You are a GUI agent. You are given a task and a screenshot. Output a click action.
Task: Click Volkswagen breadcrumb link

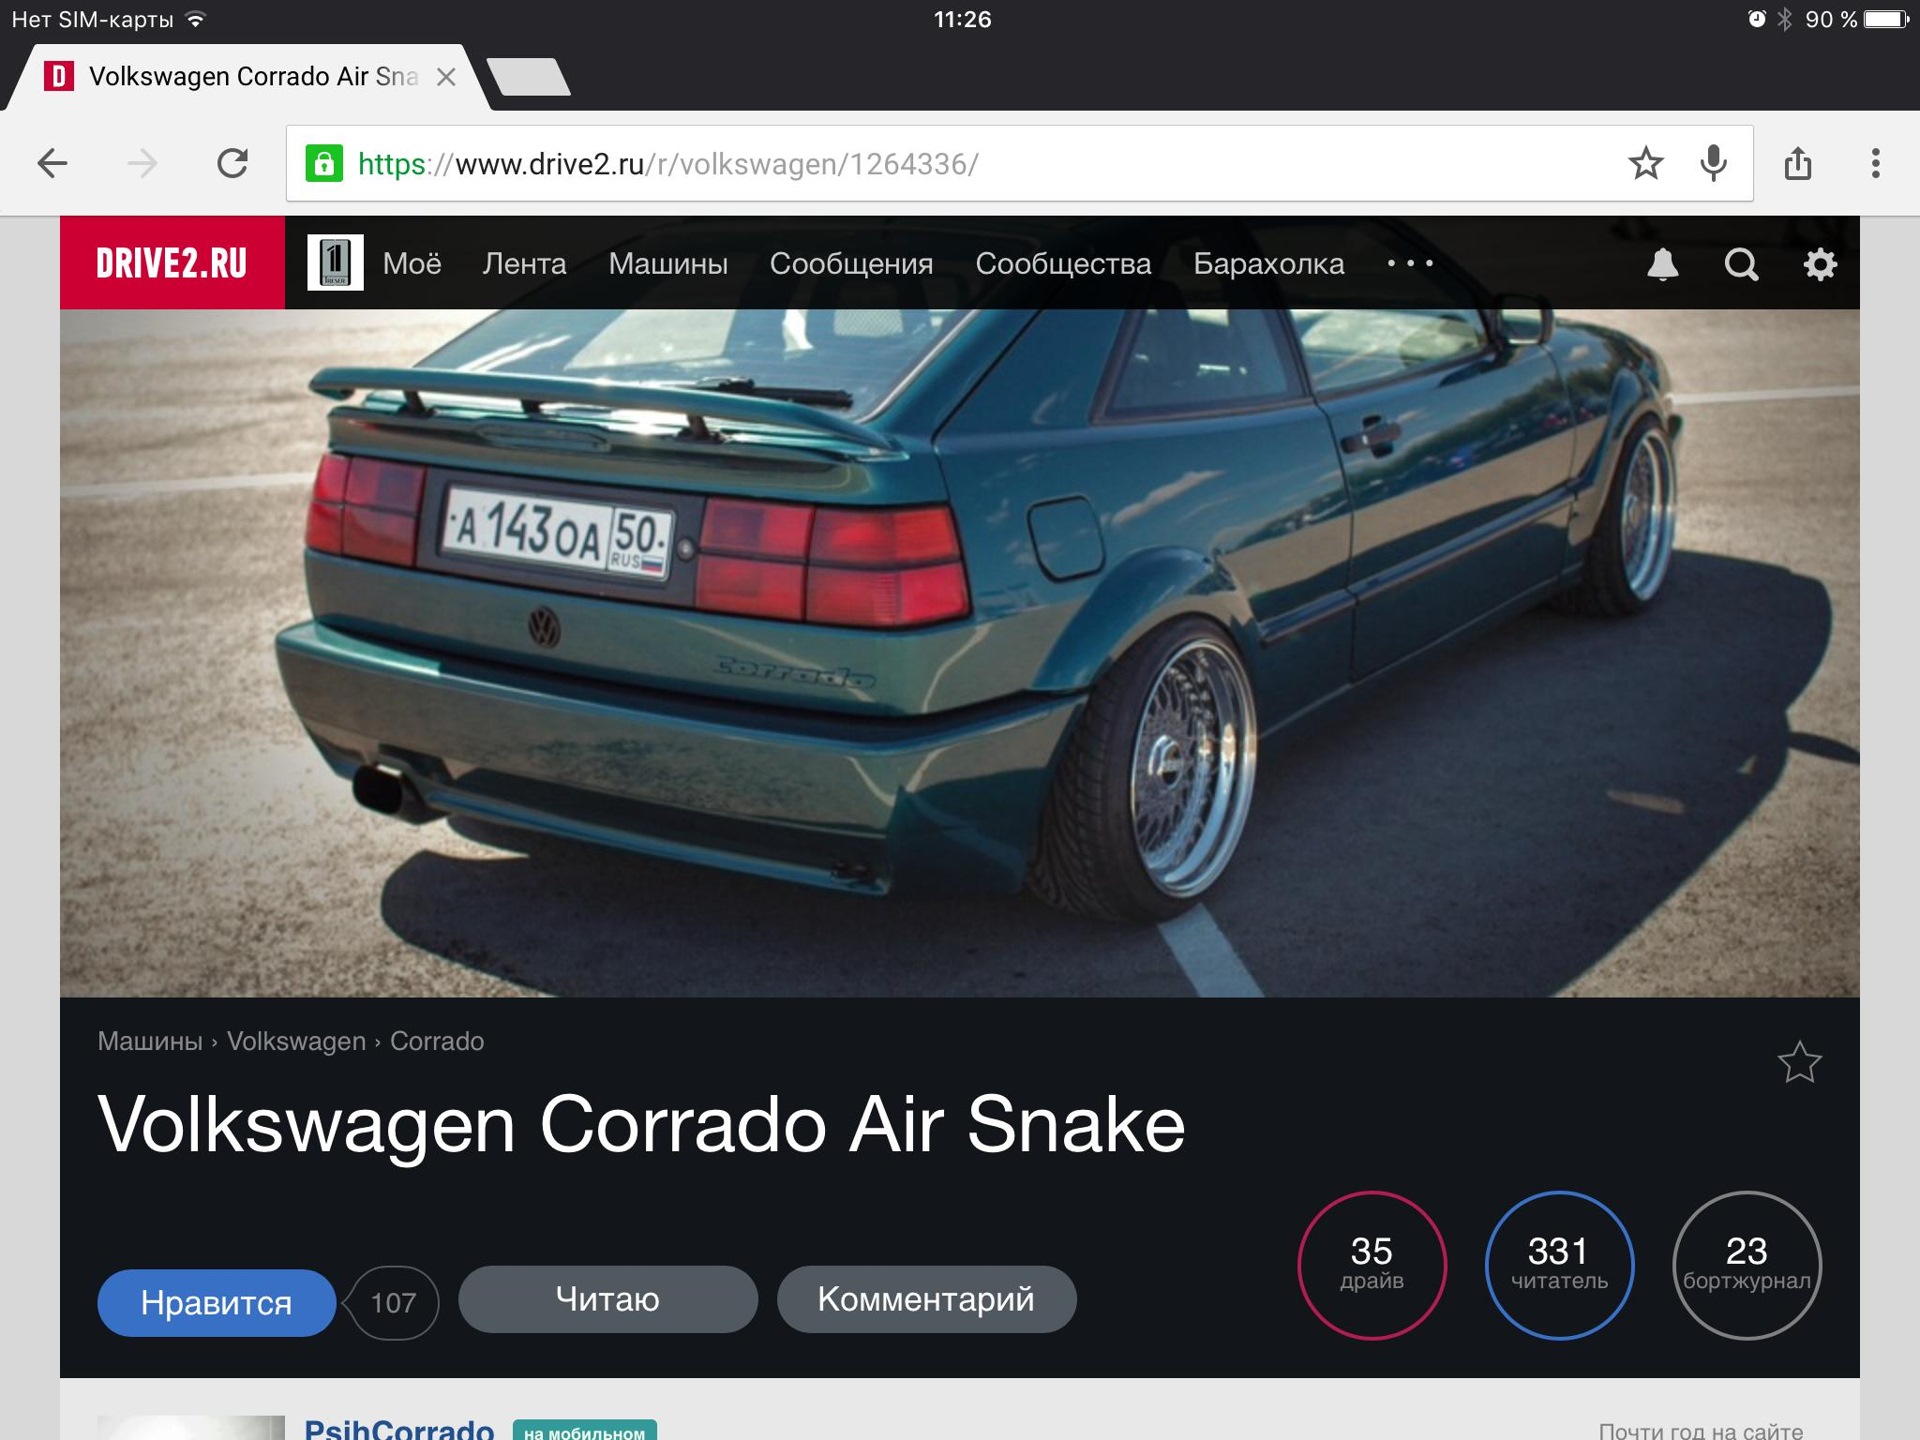click(296, 1041)
